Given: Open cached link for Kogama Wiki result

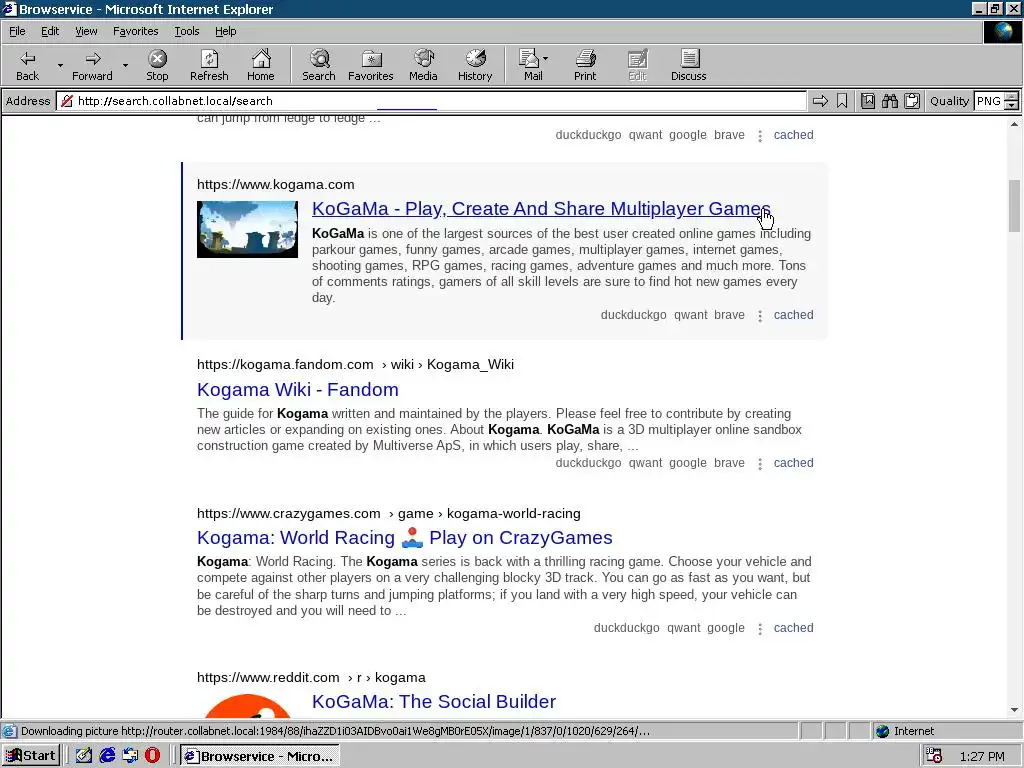Looking at the screenshot, I should pos(793,463).
